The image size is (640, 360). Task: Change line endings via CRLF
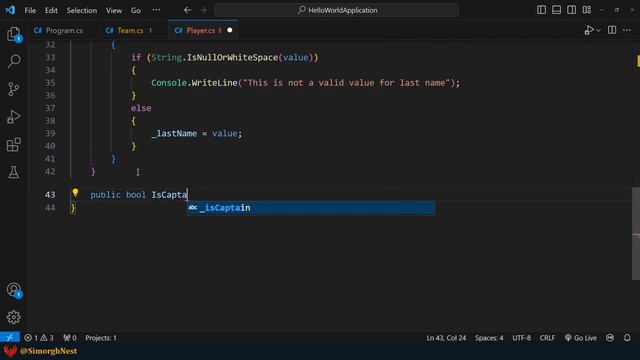click(x=547, y=338)
